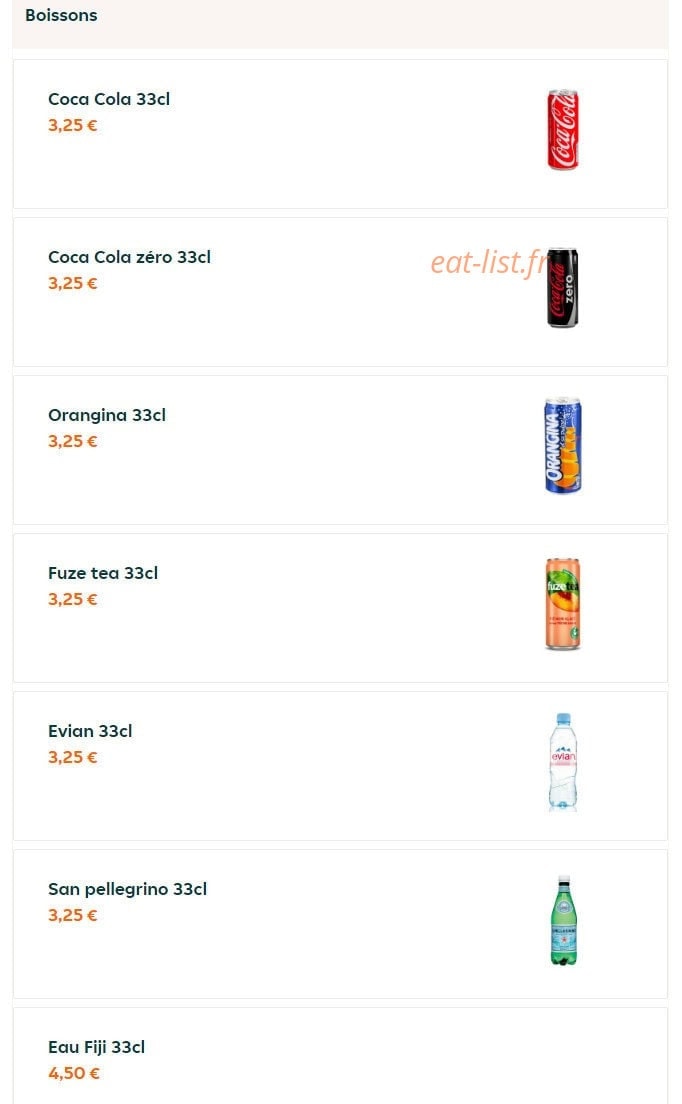Choose the San pellegrino 33cl title
Screen dimensions: 682x1104
(127, 889)
